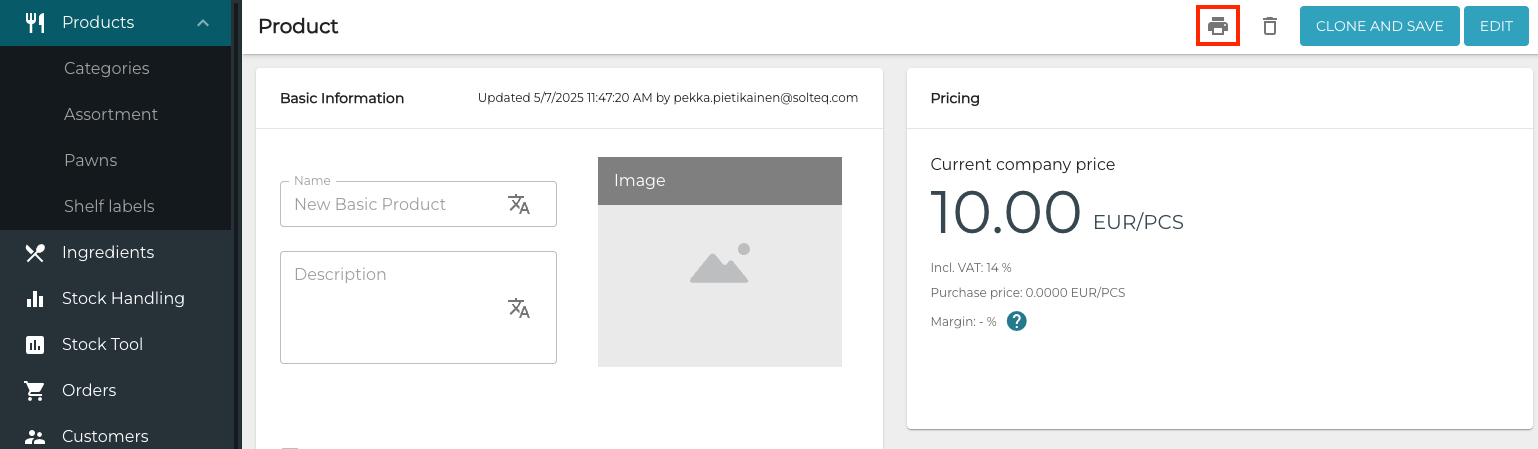Click into the Name input field
1538x449 pixels.
390,205
